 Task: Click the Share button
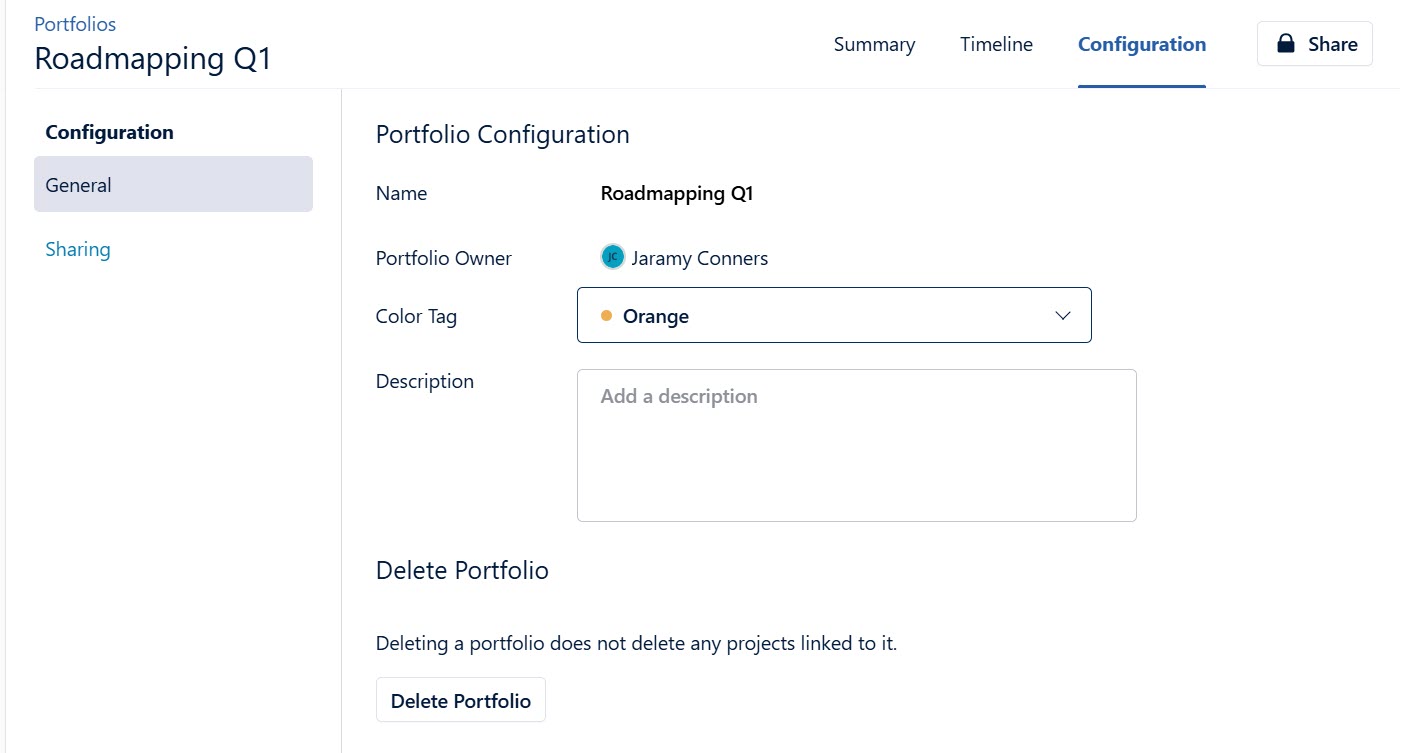(x=1314, y=43)
